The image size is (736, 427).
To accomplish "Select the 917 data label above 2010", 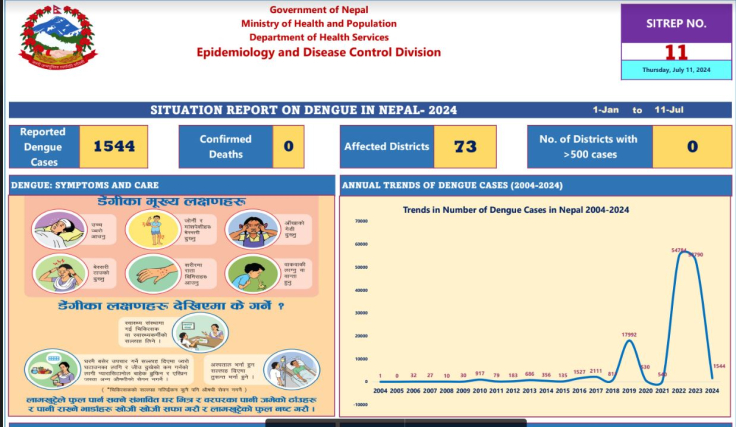I will click(x=480, y=374).
